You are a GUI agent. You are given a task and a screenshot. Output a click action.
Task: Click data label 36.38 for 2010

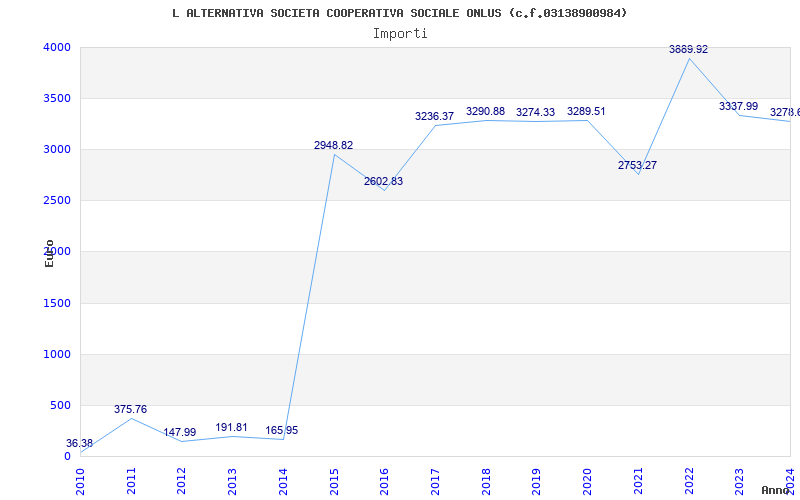coord(79,443)
